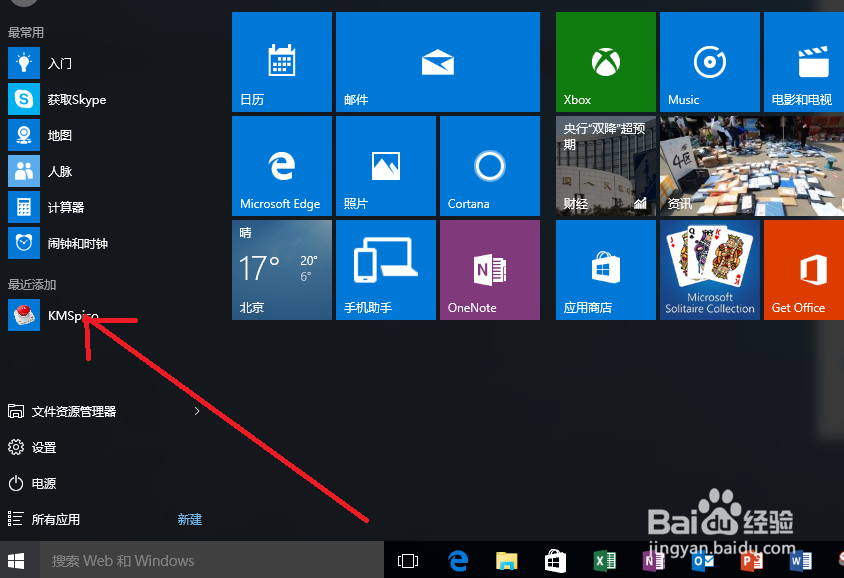This screenshot has width=844, height=578.
Task: Open the 电影和电视 movies tile
Action: pyautogui.click(x=804, y=62)
